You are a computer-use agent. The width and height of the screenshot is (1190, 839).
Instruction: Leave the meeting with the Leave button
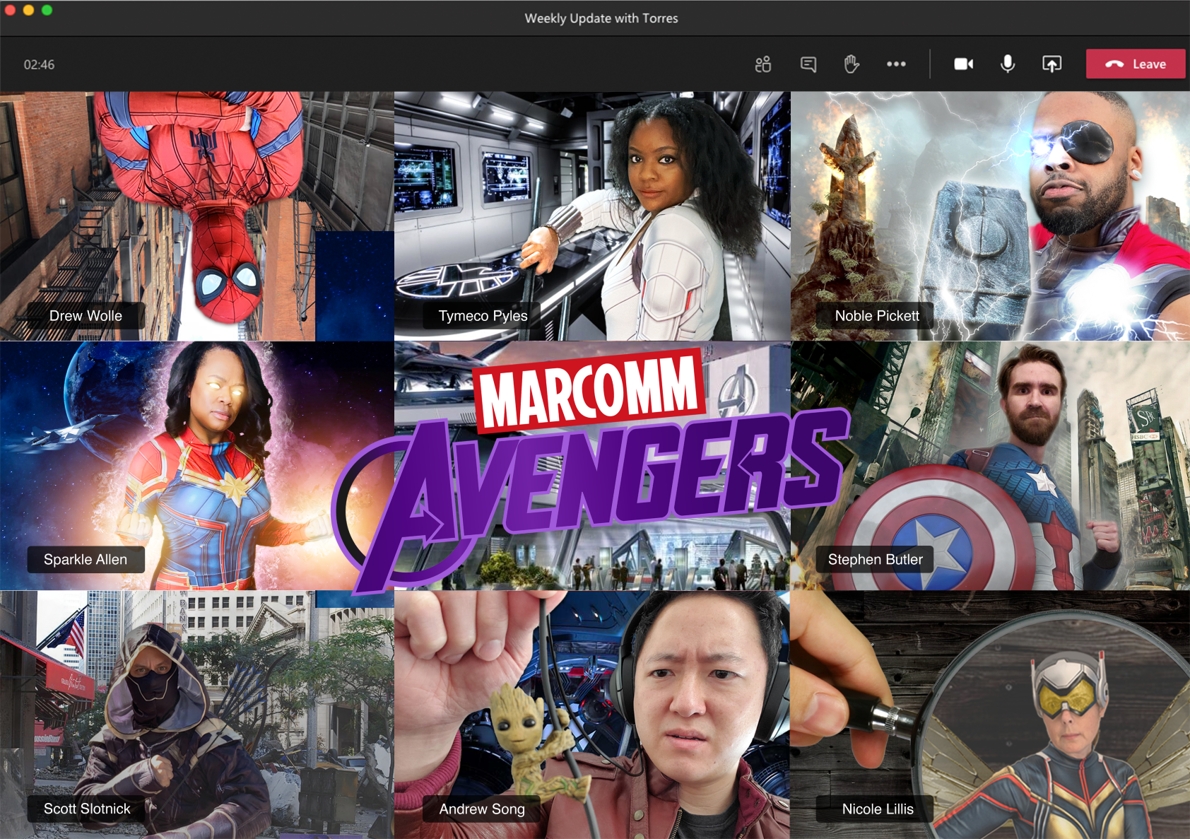pos(1135,64)
